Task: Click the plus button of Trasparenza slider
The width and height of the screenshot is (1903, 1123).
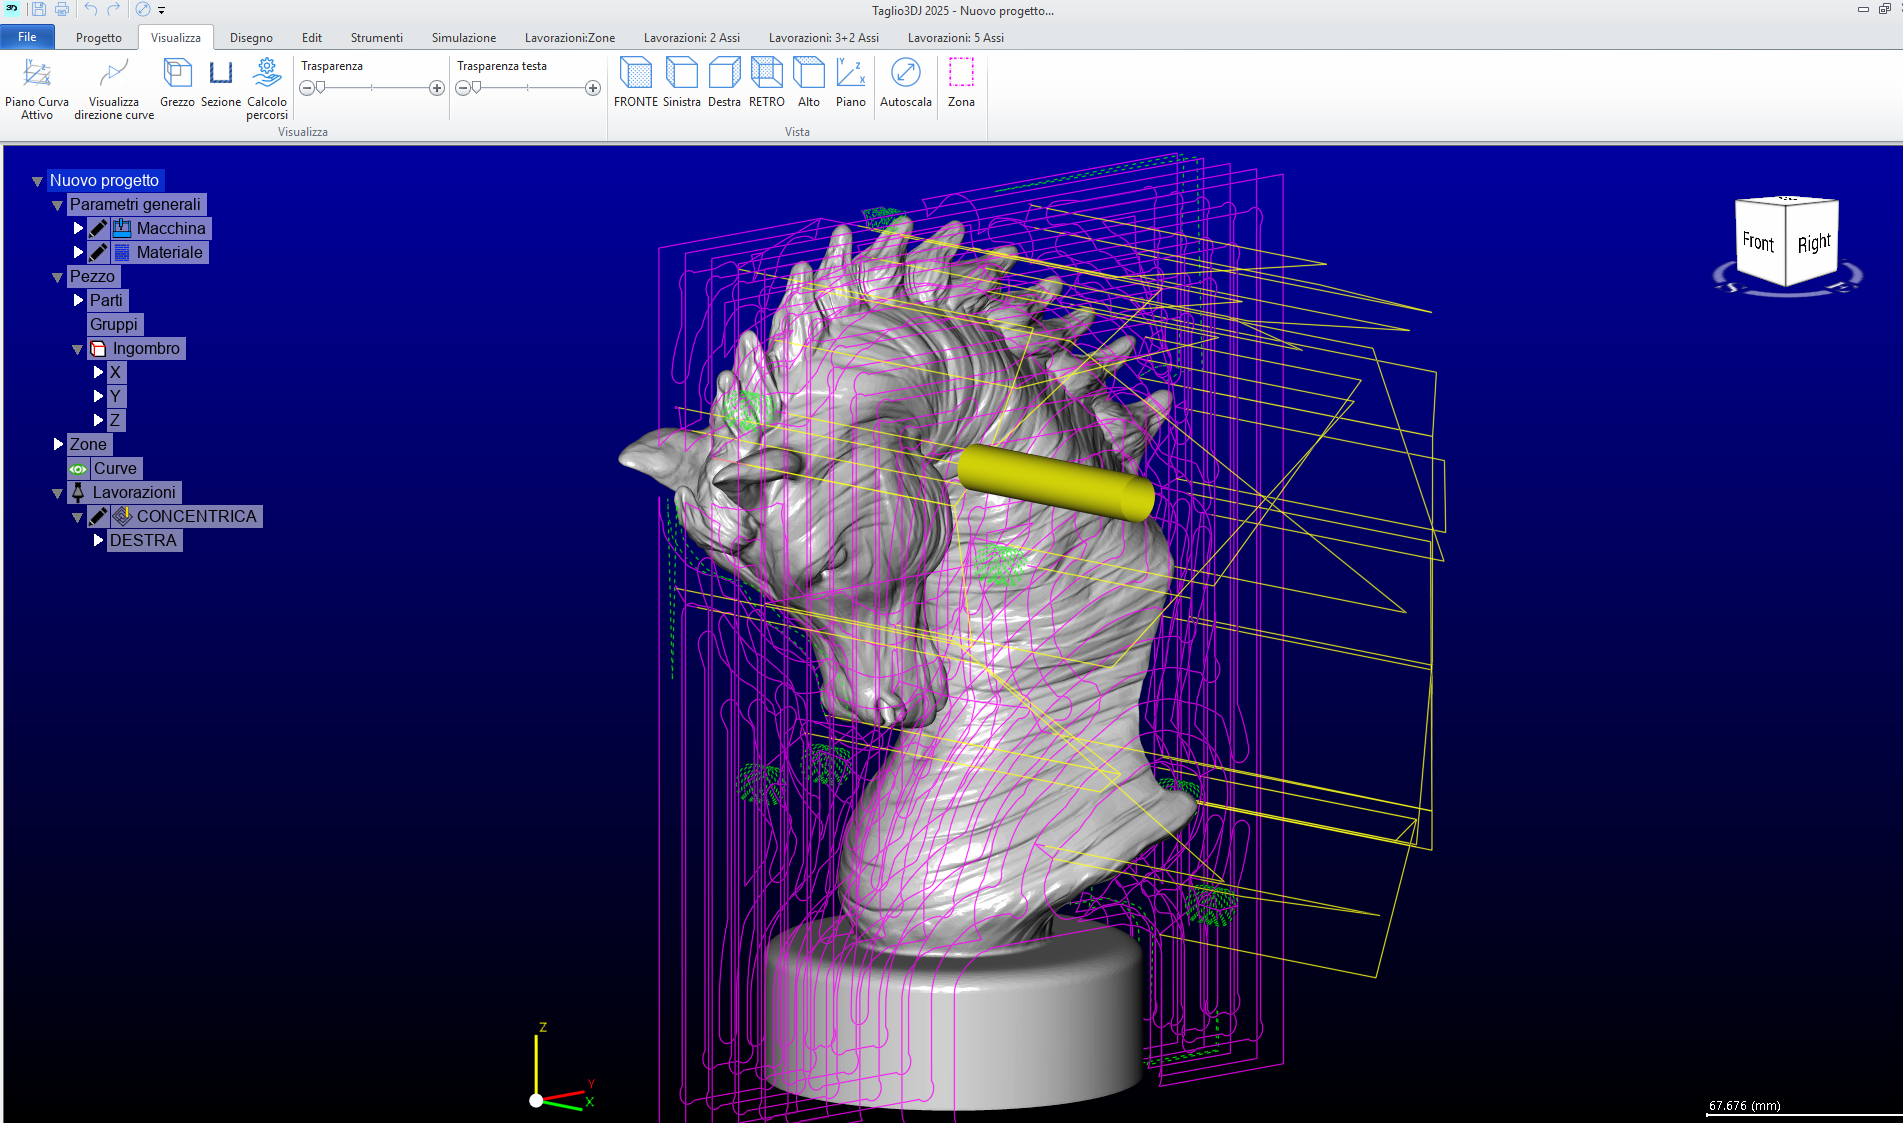Action: (x=437, y=88)
